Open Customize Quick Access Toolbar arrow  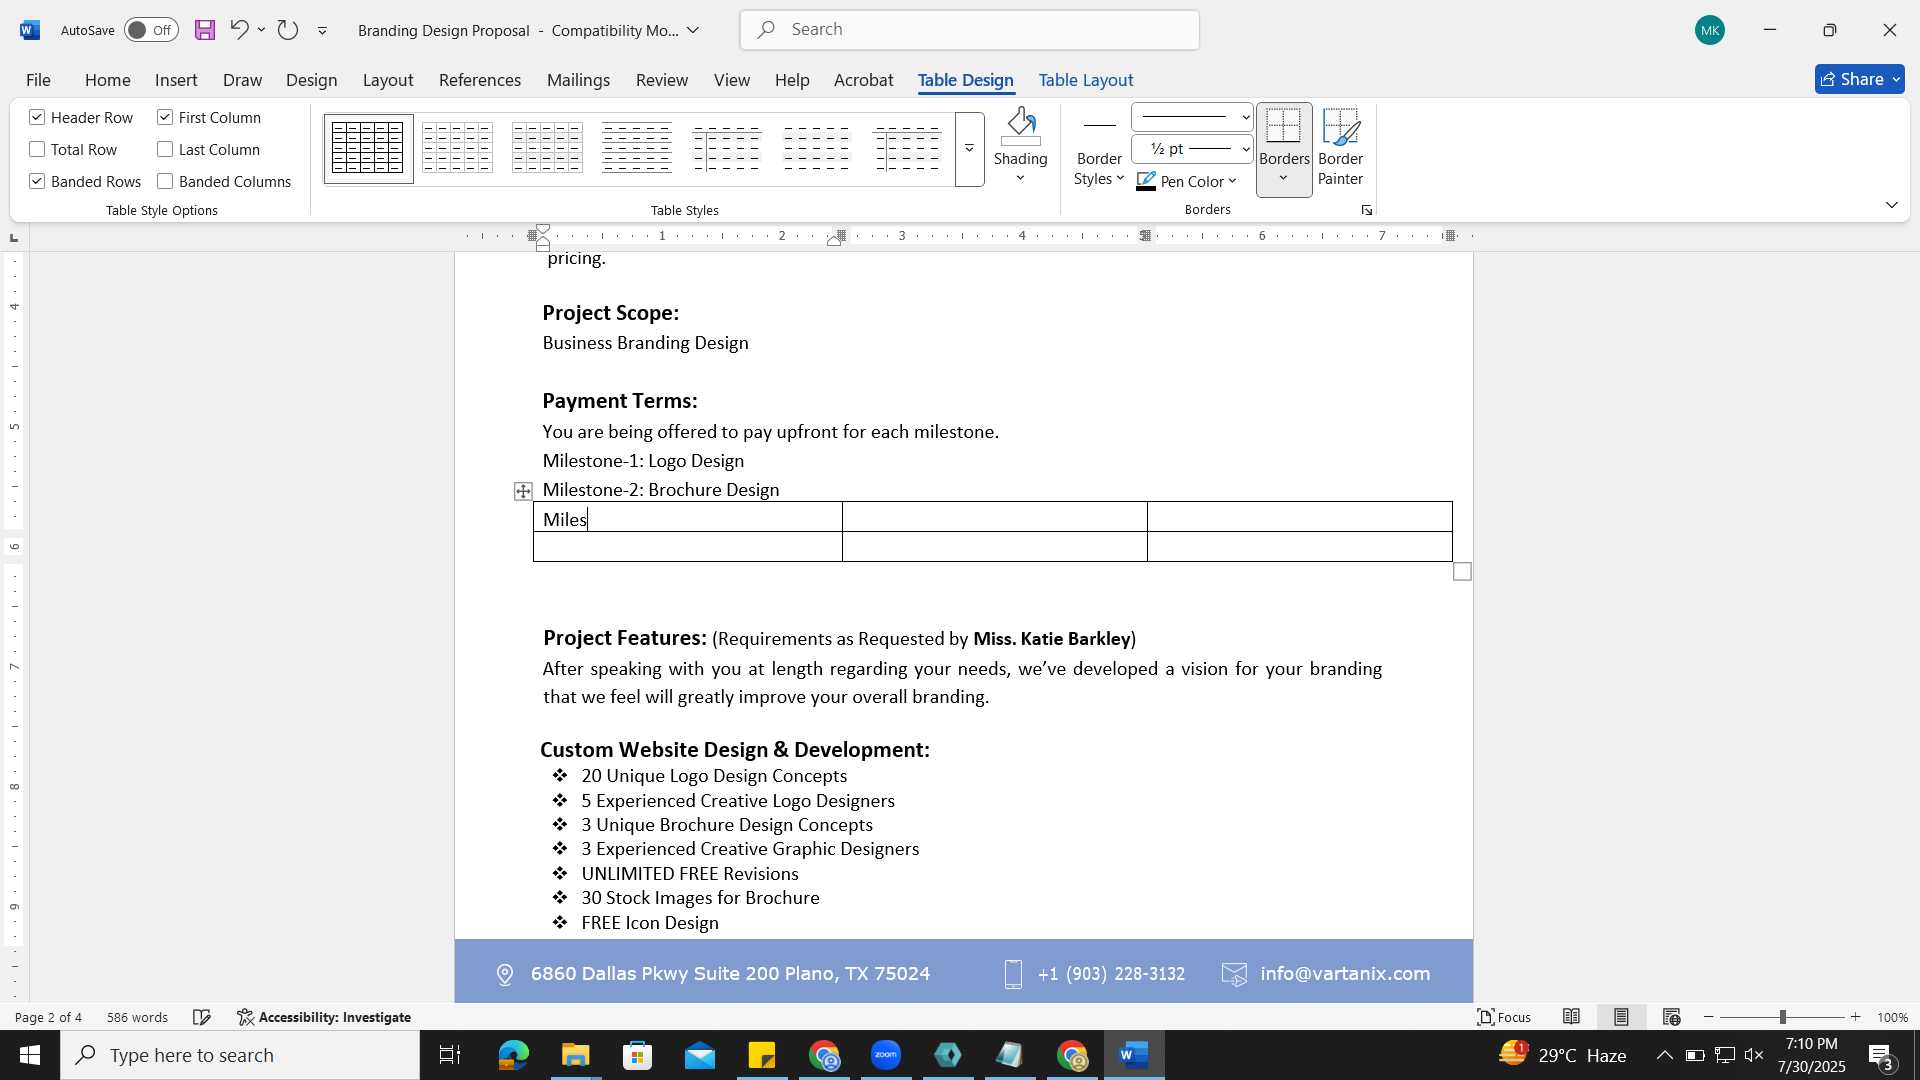322,31
